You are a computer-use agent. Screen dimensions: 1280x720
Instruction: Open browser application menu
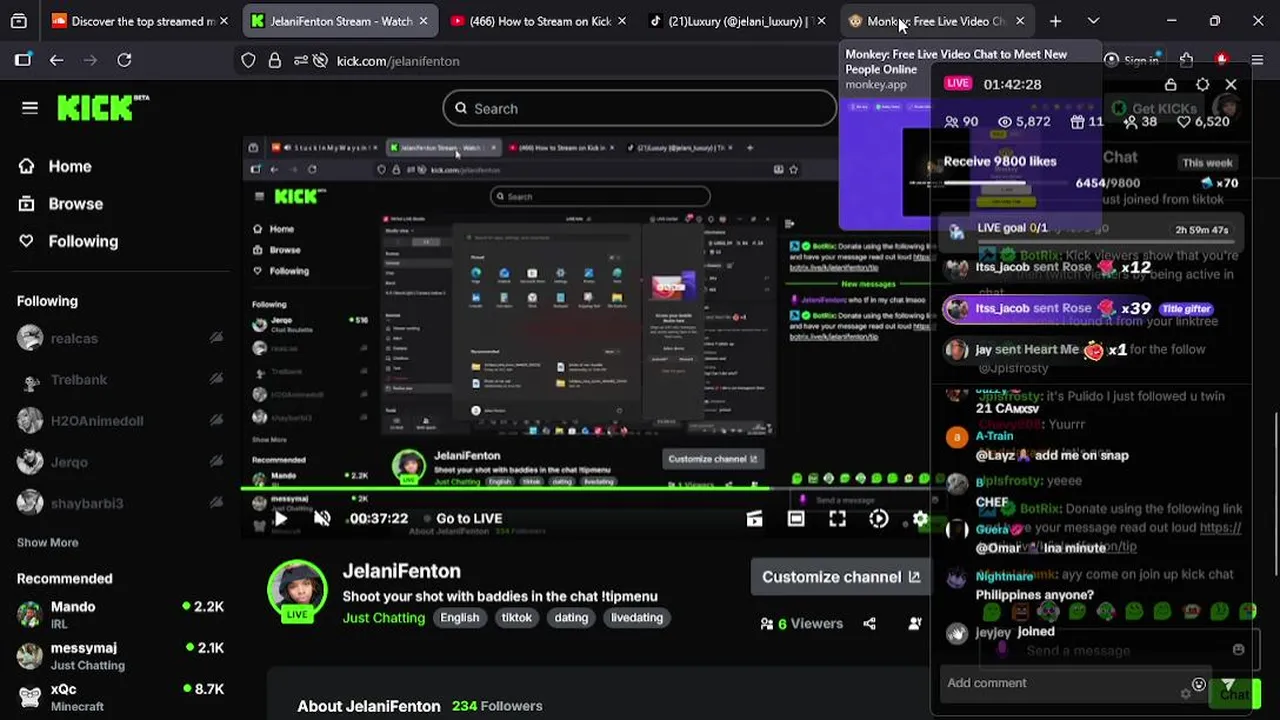click(1257, 61)
